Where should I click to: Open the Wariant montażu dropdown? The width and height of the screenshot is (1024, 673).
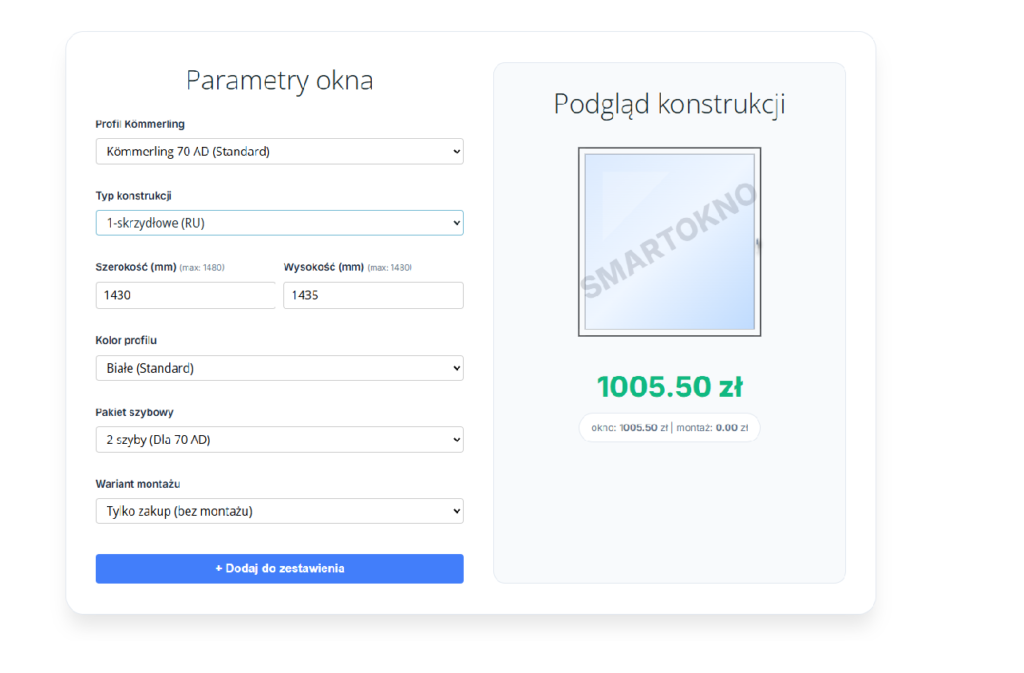tap(279, 510)
